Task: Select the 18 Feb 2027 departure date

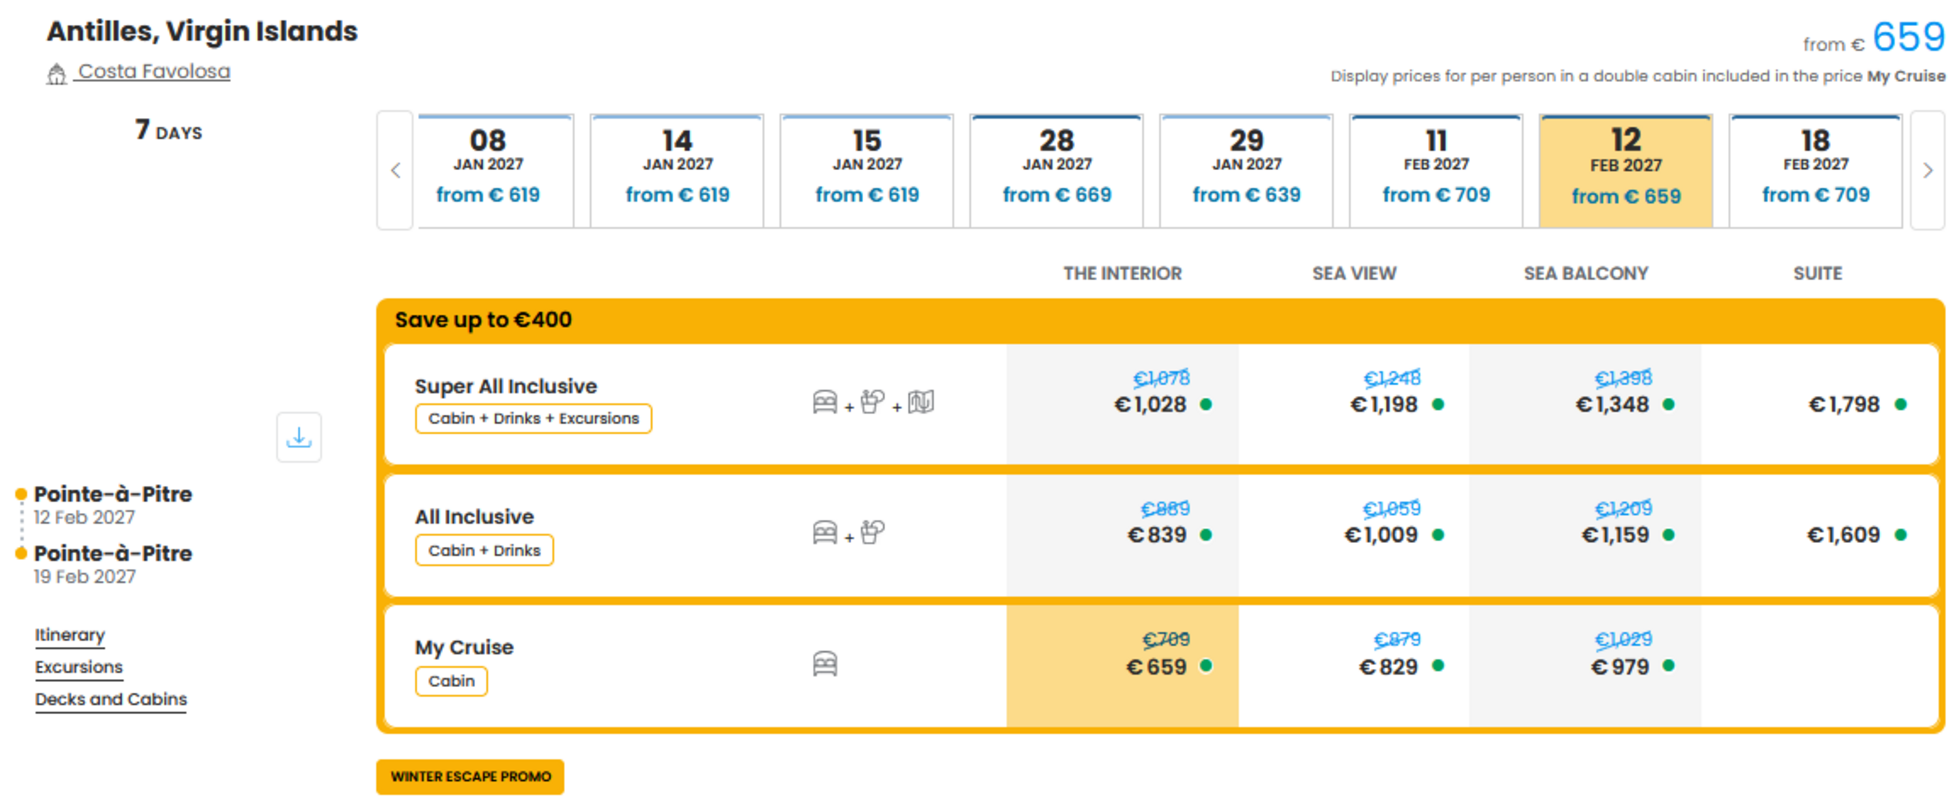Action: (1815, 171)
